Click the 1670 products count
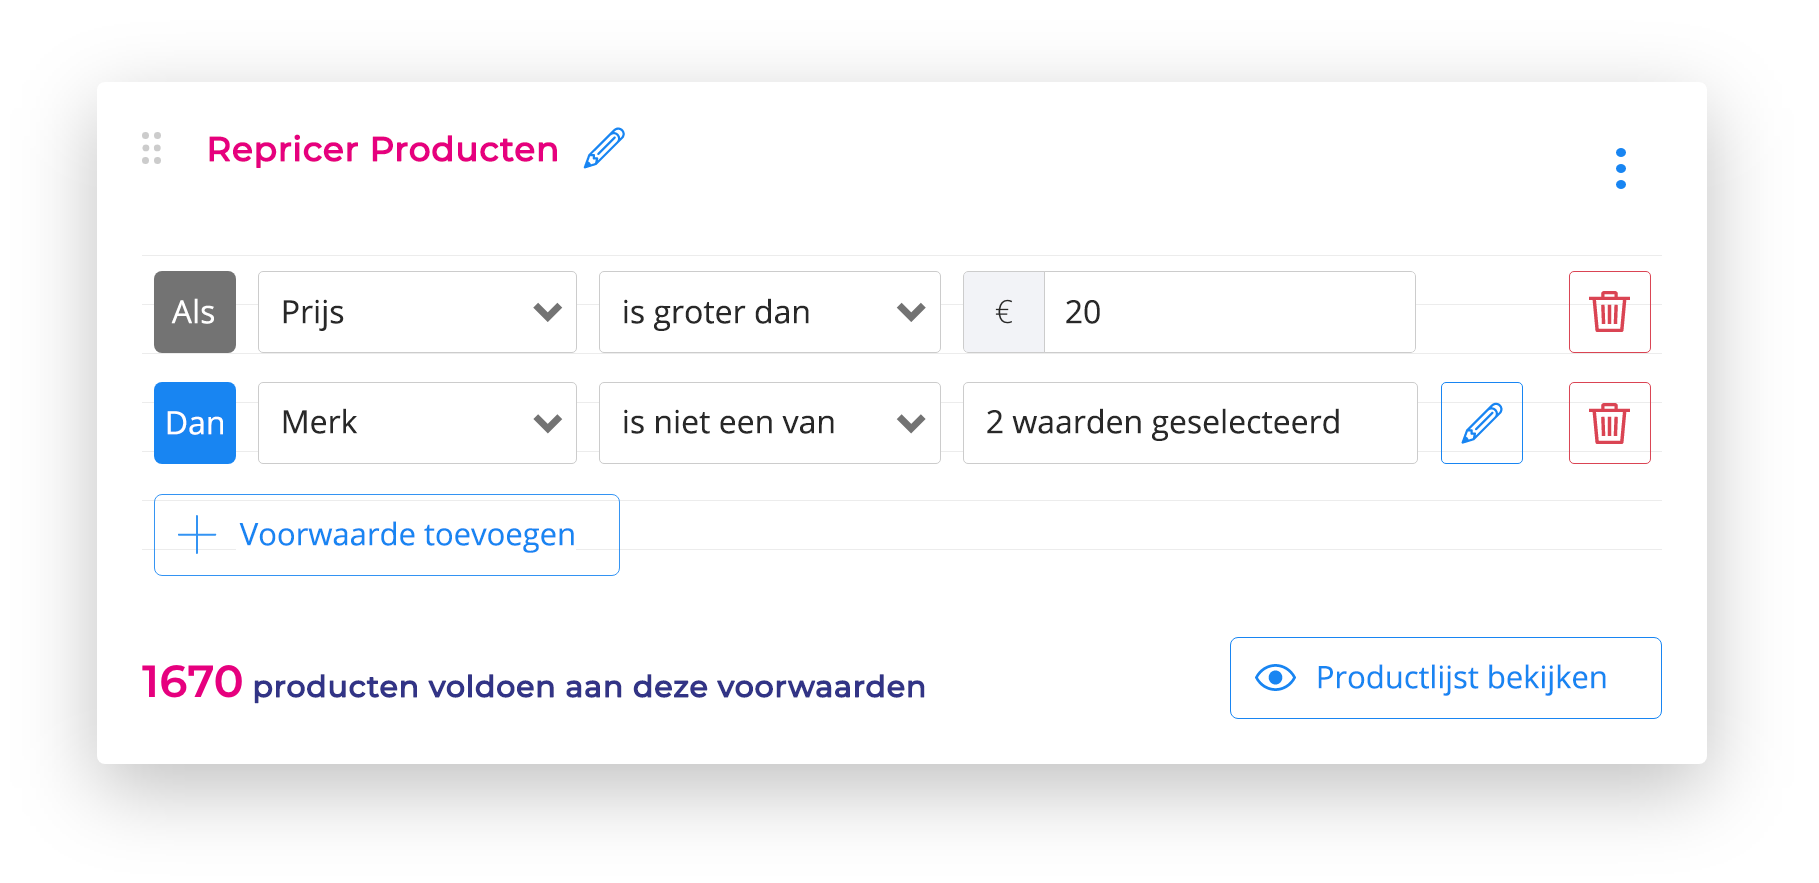 pos(188,681)
